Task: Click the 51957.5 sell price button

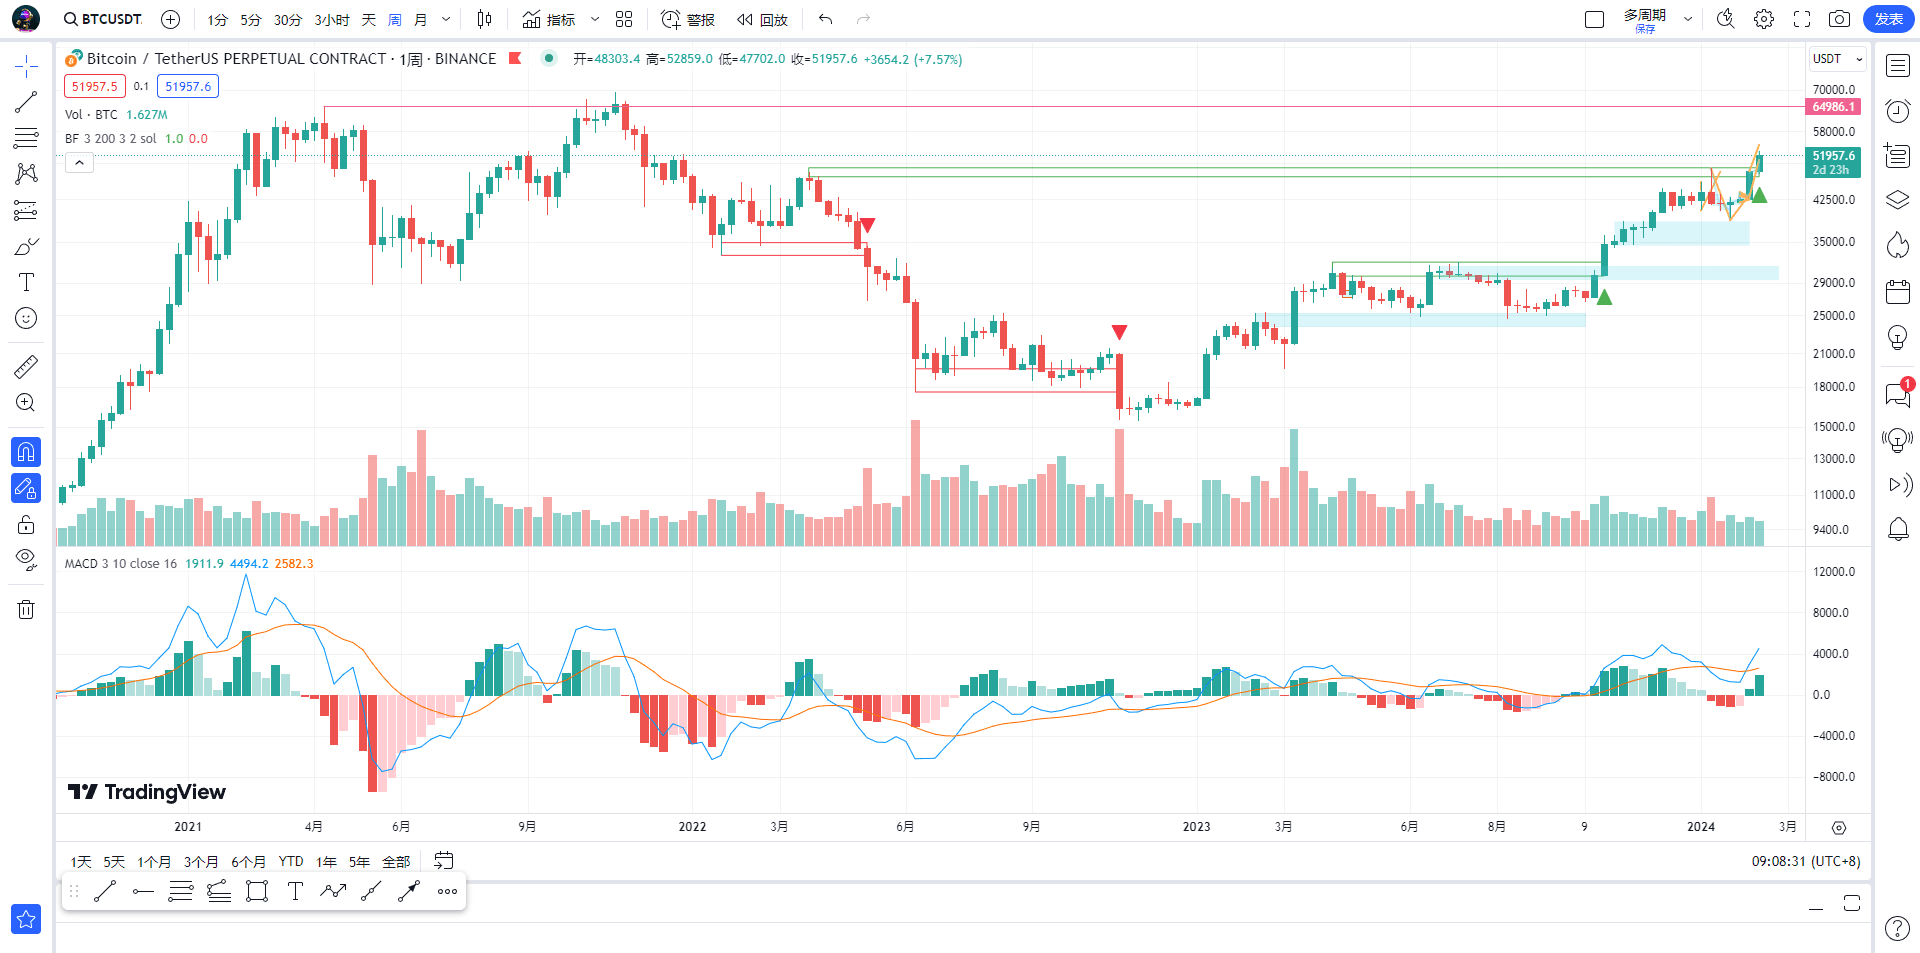Action: (95, 87)
